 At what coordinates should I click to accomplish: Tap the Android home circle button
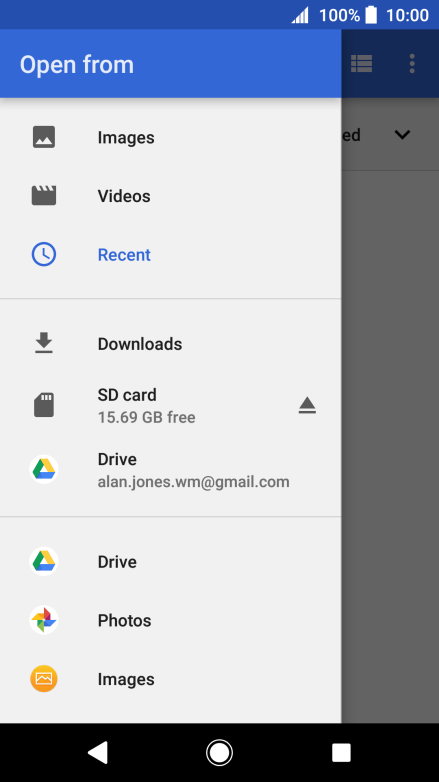point(220,753)
